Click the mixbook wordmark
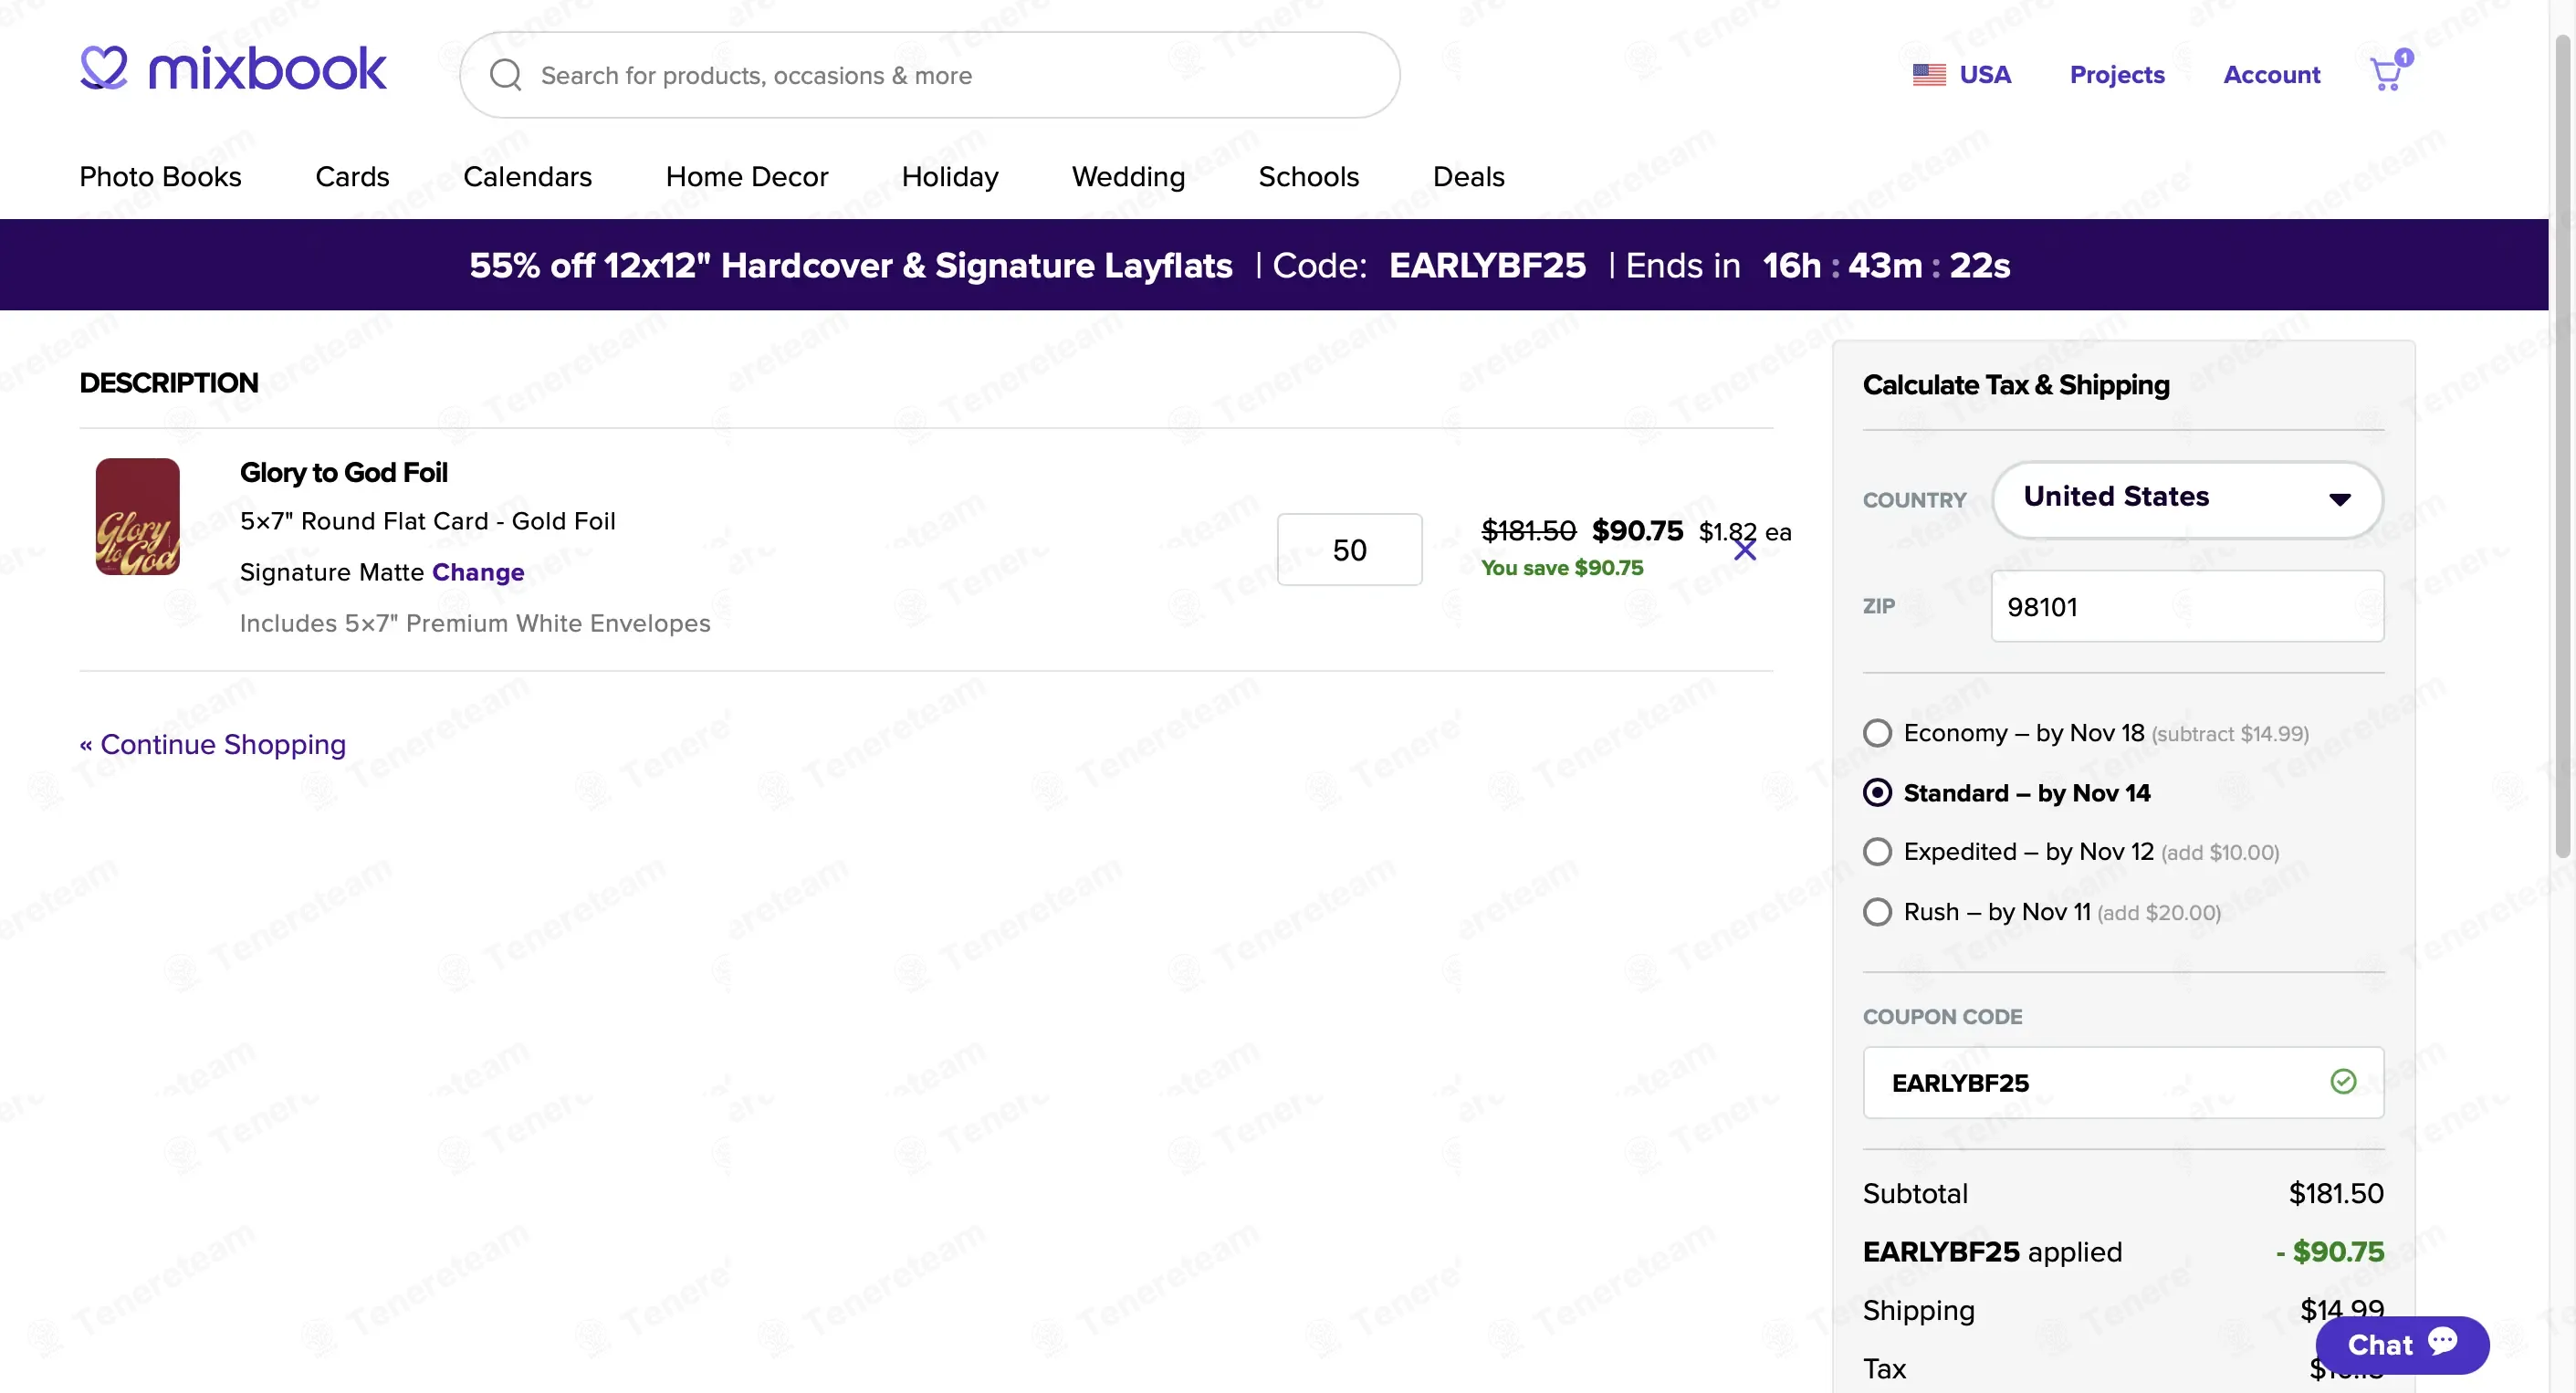The width and height of the screenshot is (2576, 1393). pyautogui.click(x=267, y=68)
